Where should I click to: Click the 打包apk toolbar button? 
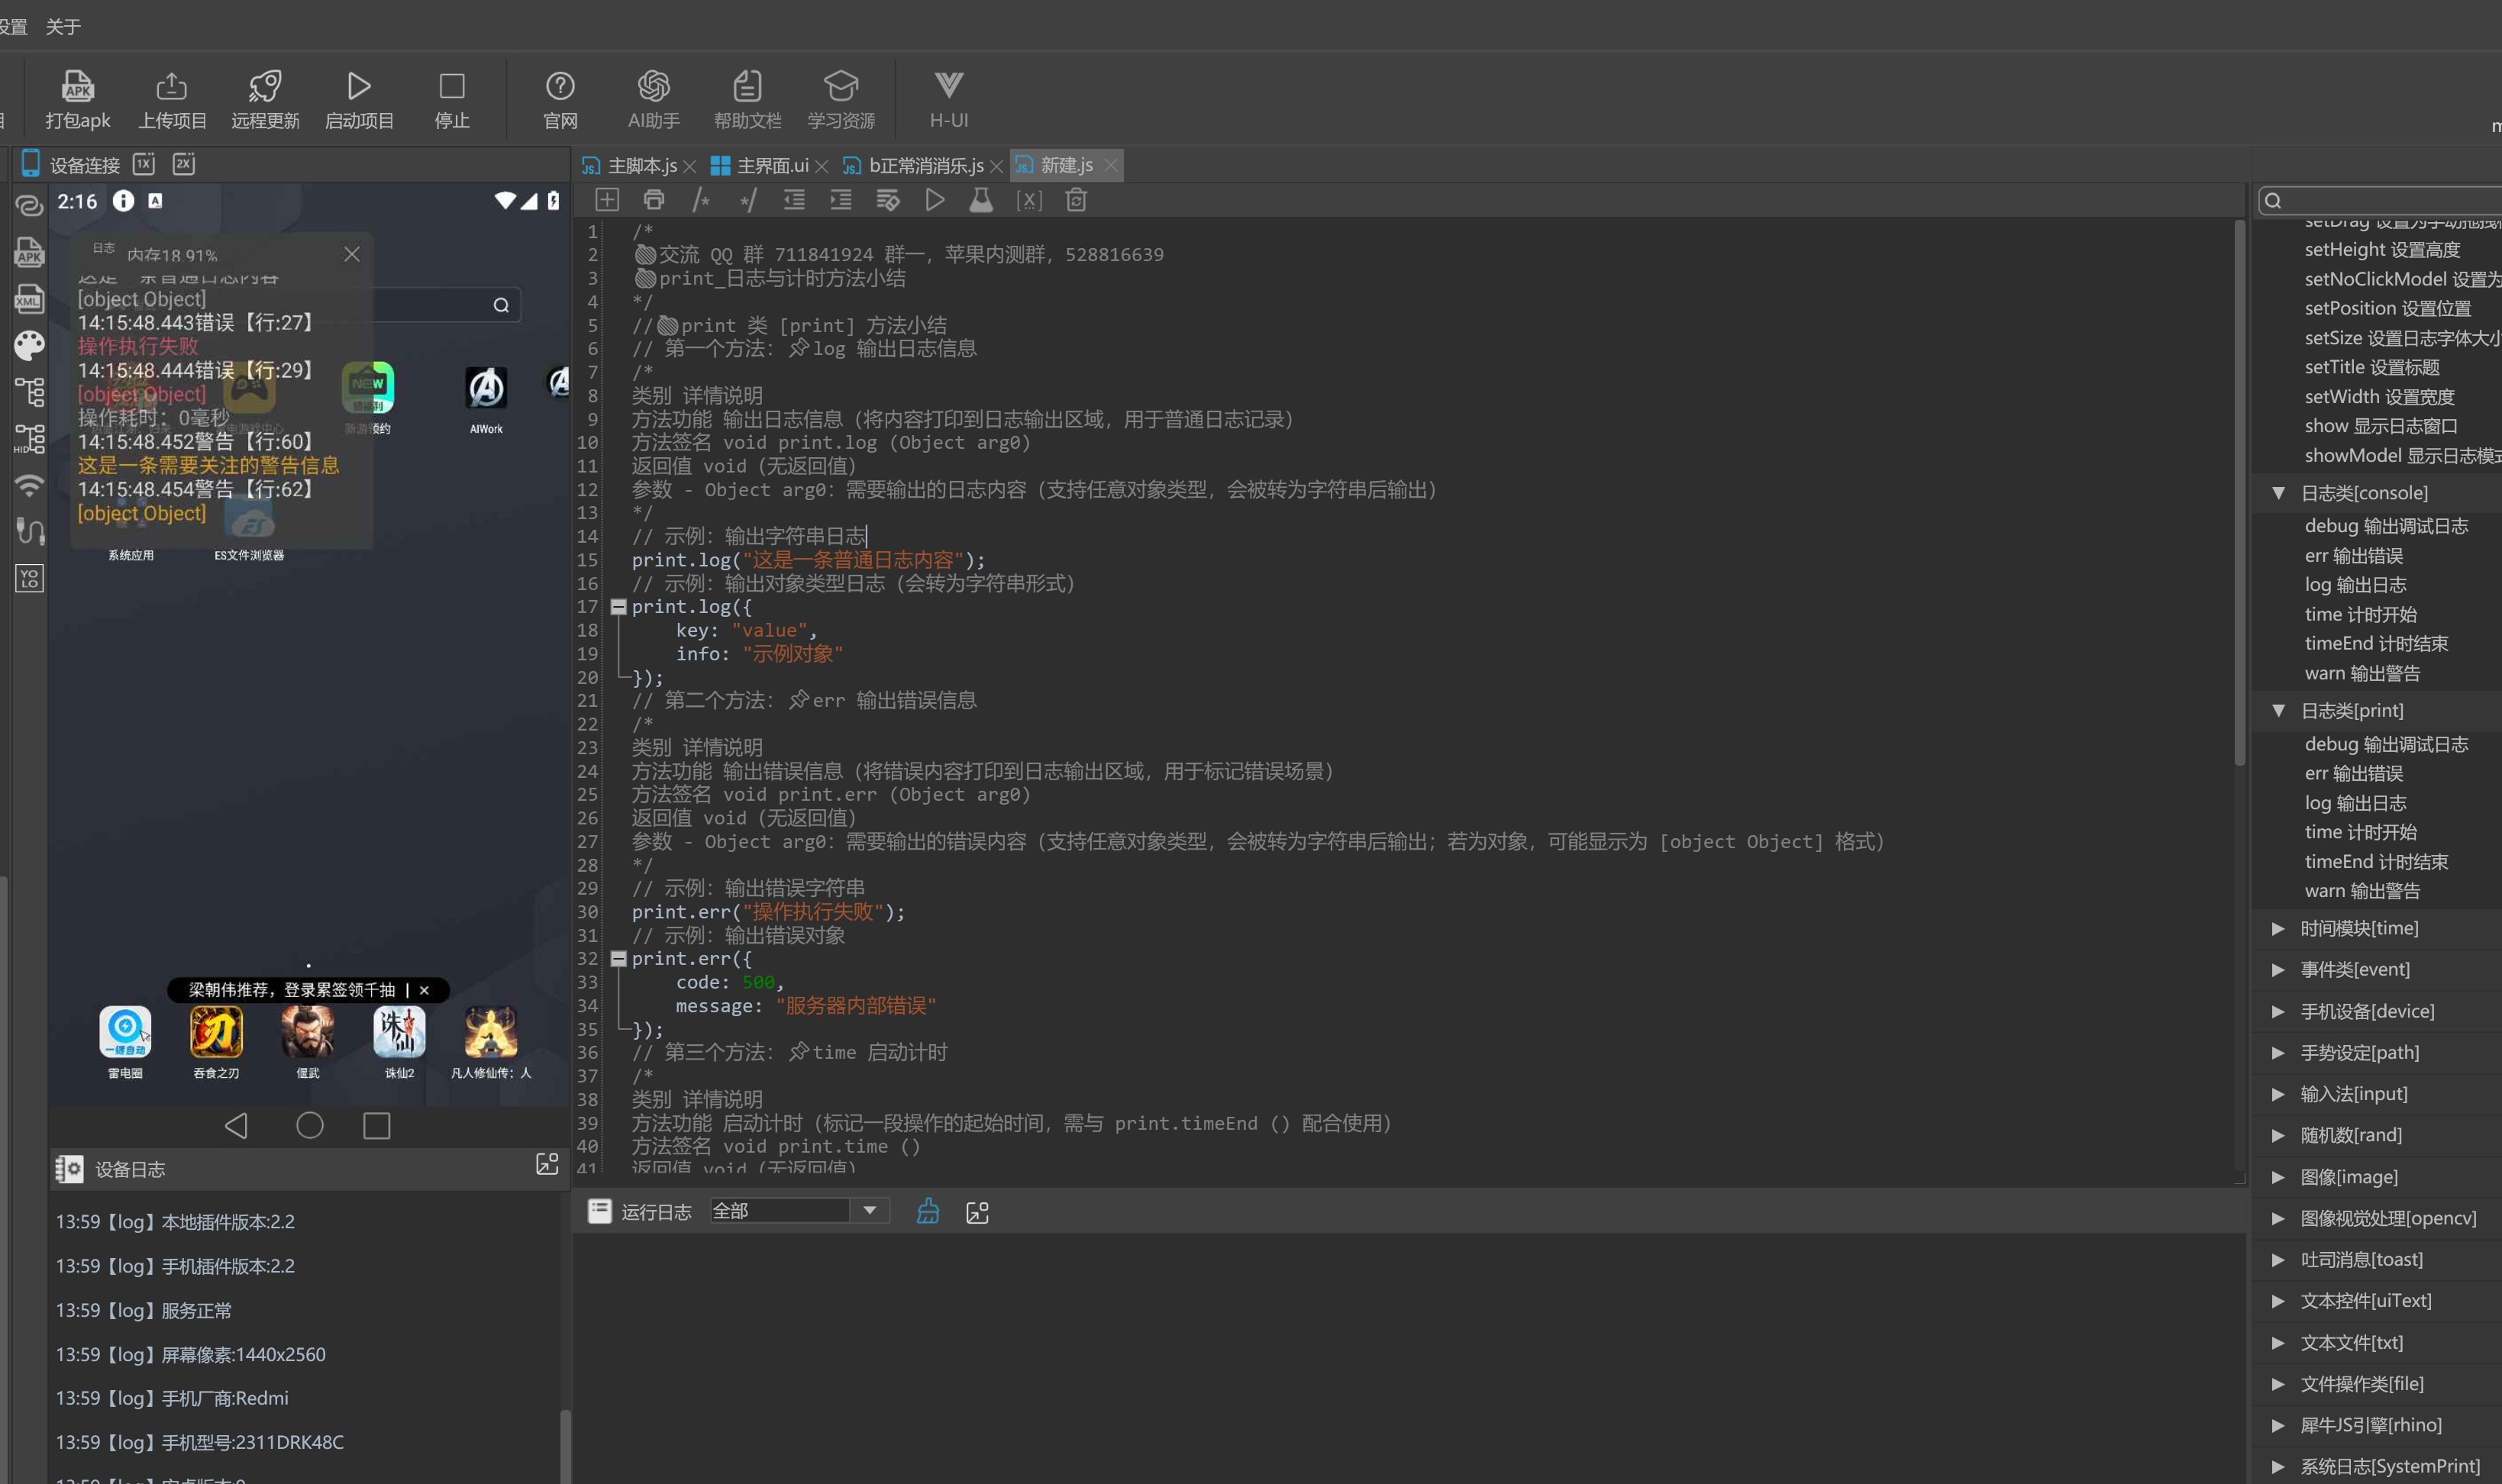click(78, 99)
